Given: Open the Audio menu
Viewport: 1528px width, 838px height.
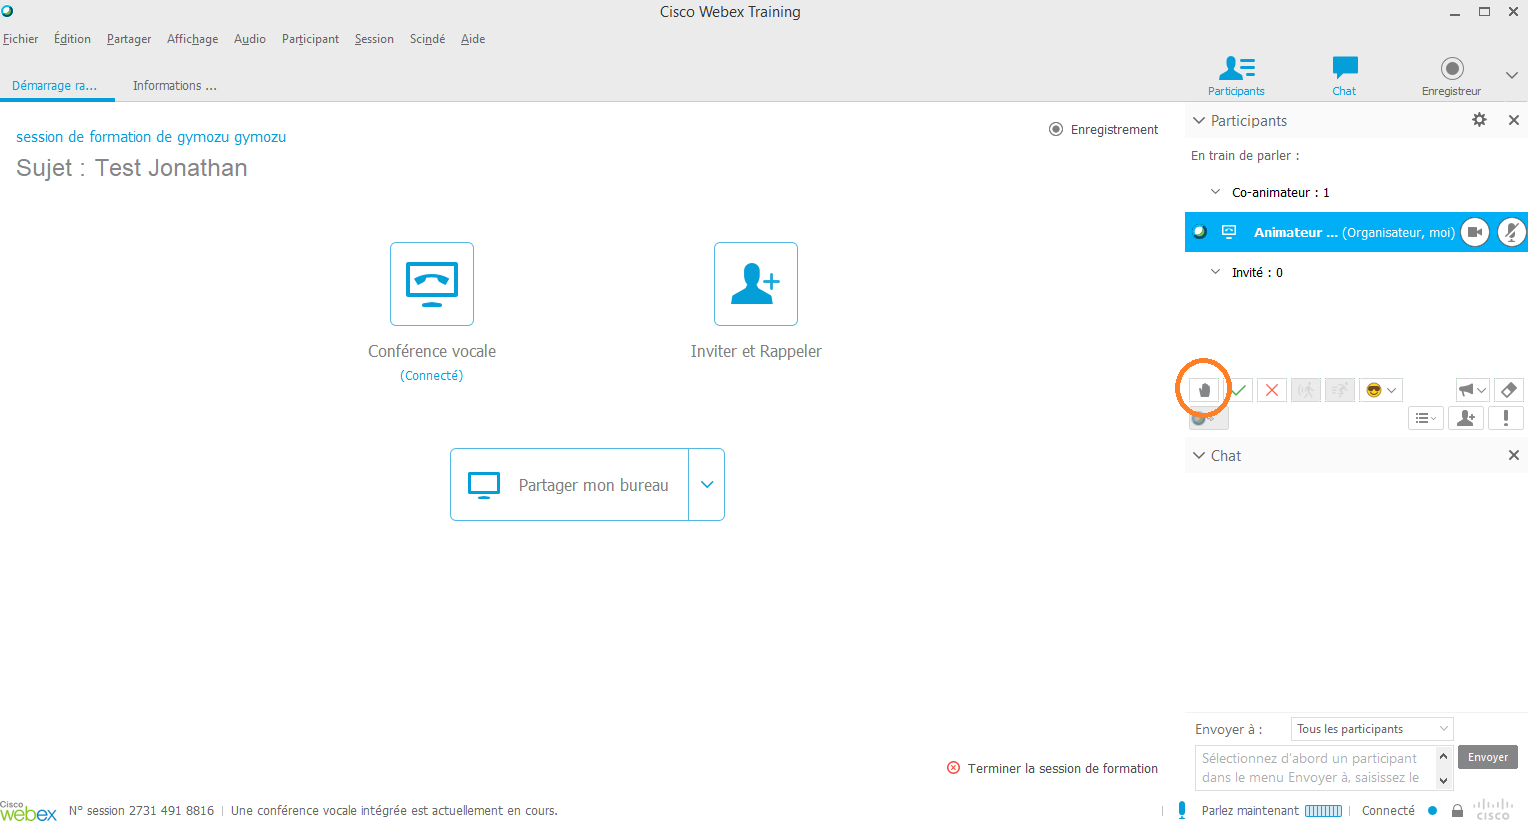Looking at the screenshot, I should (x=250, y=39).
